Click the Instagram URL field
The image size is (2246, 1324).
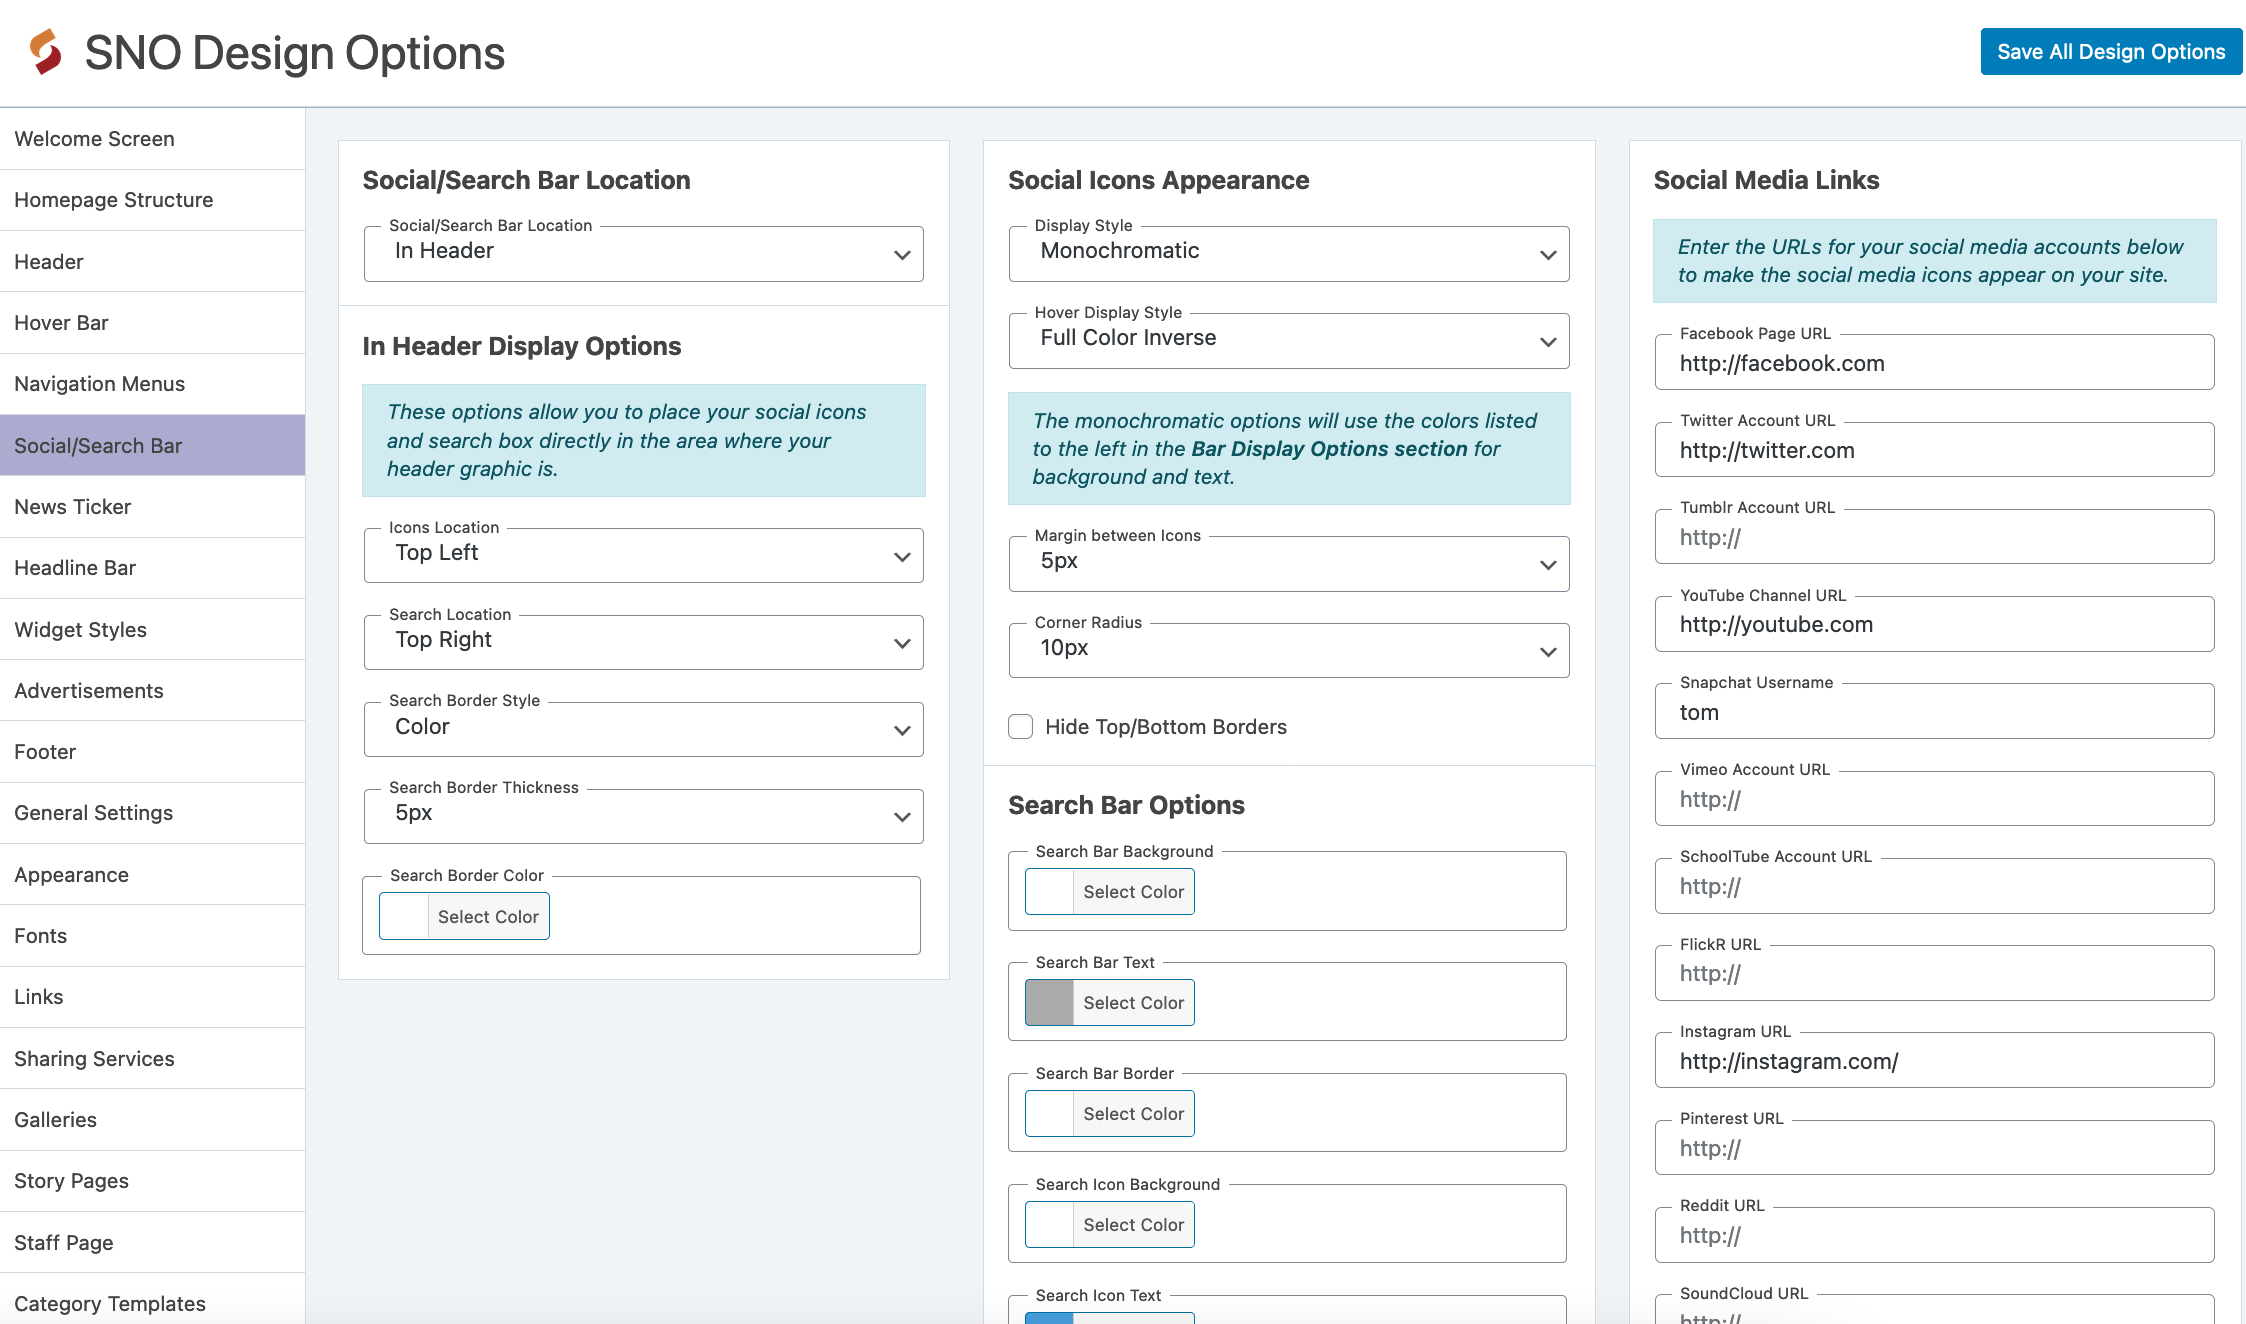[1934, 1060]
